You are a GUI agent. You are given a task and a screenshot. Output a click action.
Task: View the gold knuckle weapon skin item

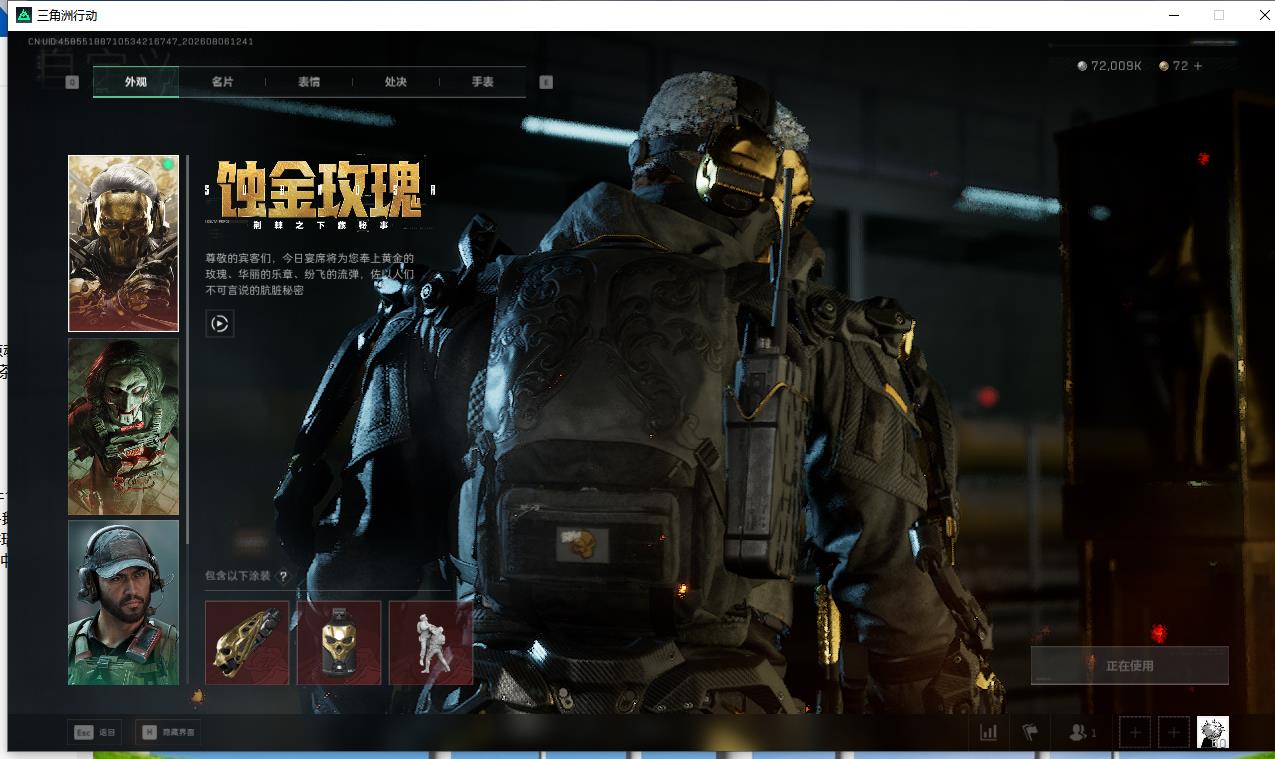tap(247, 642)
